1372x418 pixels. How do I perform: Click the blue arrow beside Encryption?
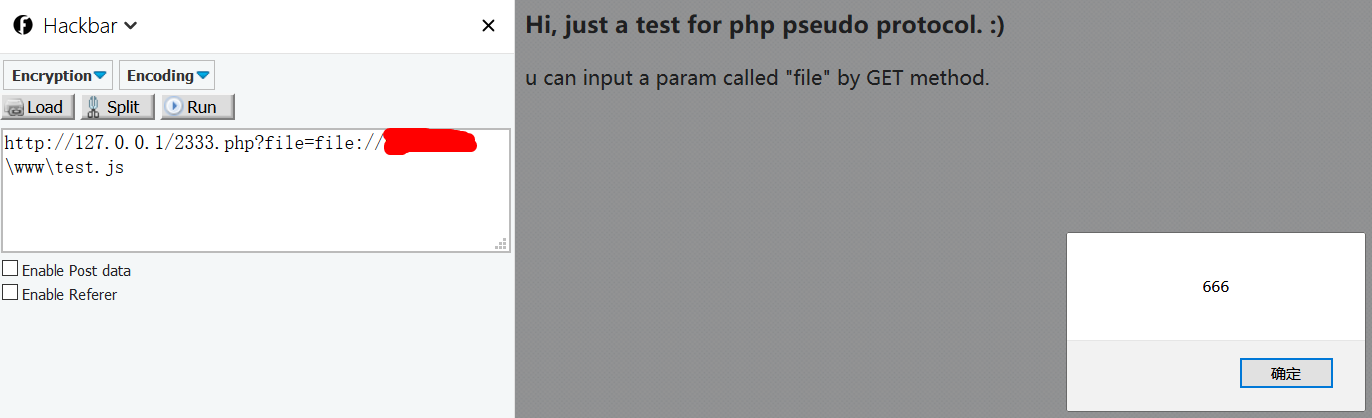pyautogui.click(x=101, y=76)
